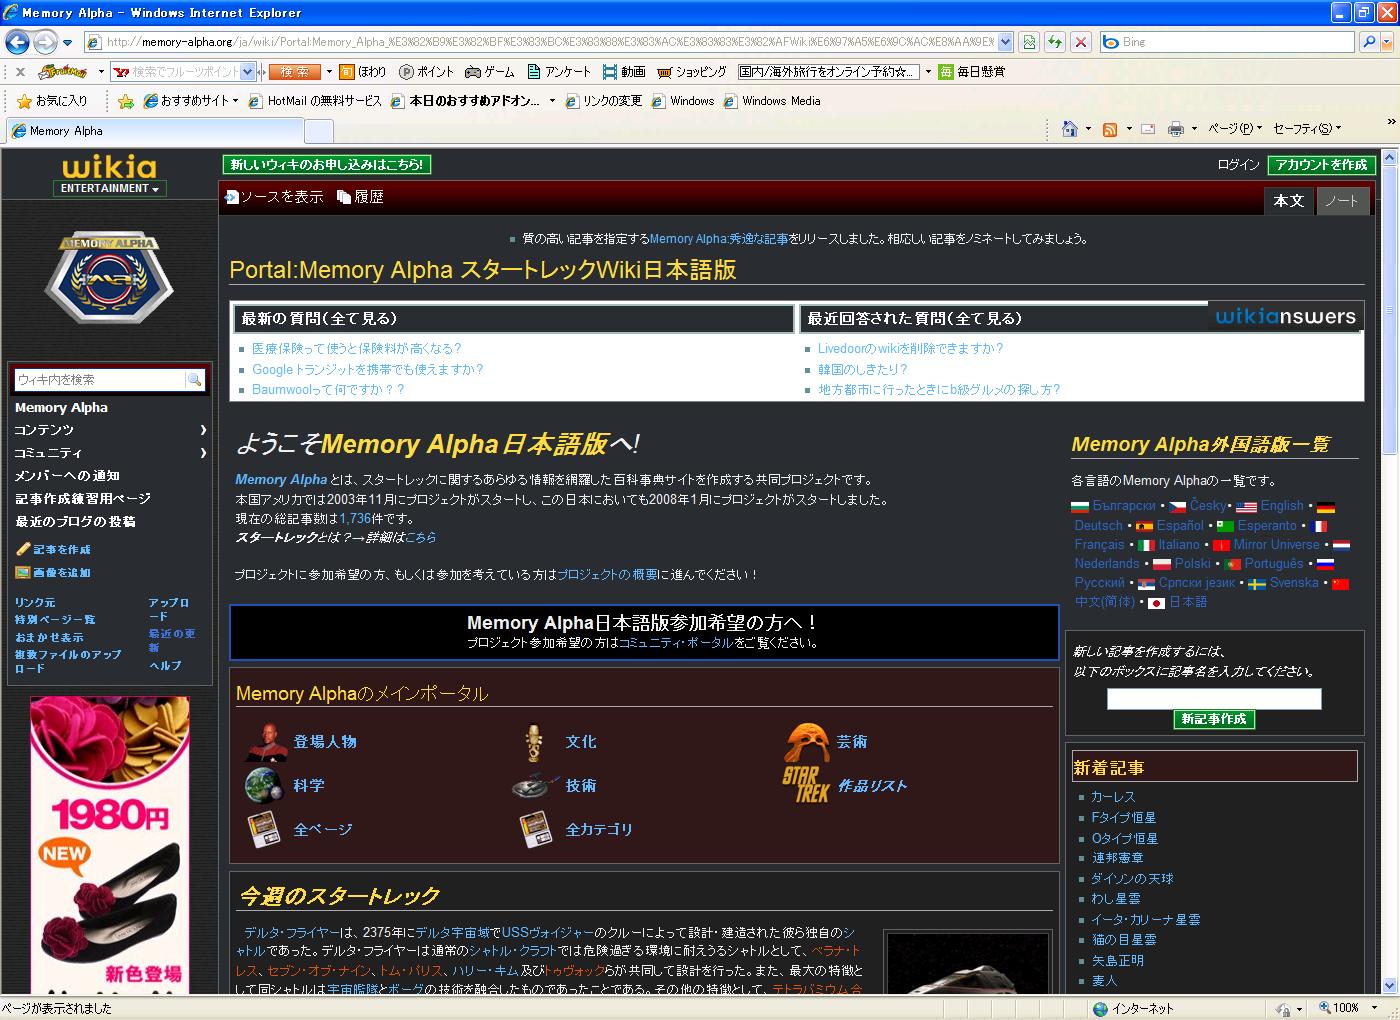The height and width of the screenshot is (1020, 1400).
Task: Open 芸術 portal icon
Action: [x=808, y=742]
